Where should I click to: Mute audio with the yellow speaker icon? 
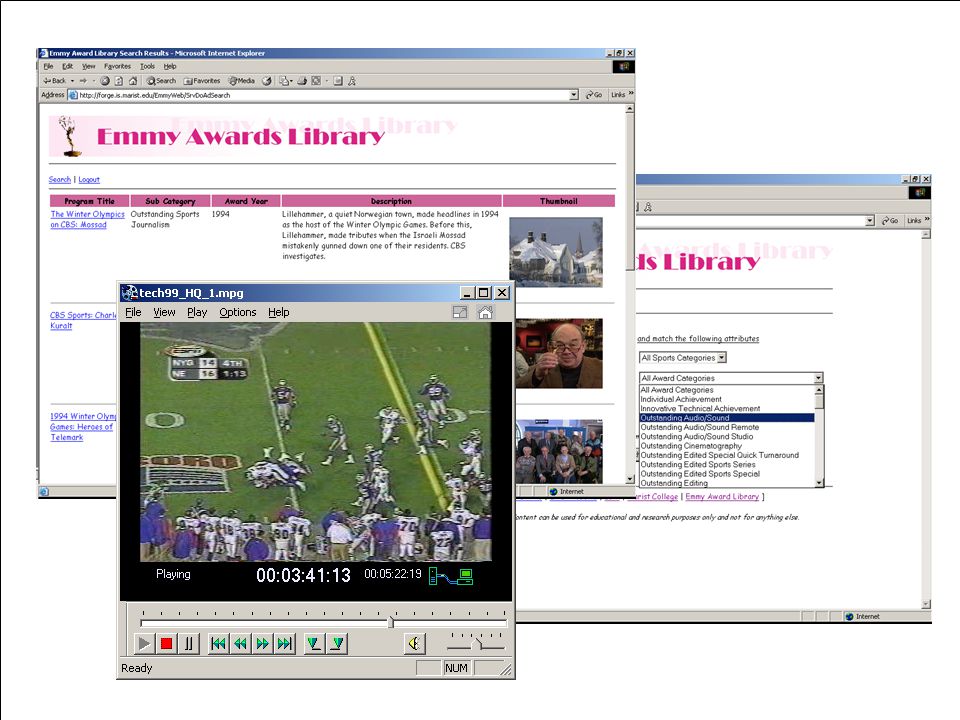(x=414, y=643)
